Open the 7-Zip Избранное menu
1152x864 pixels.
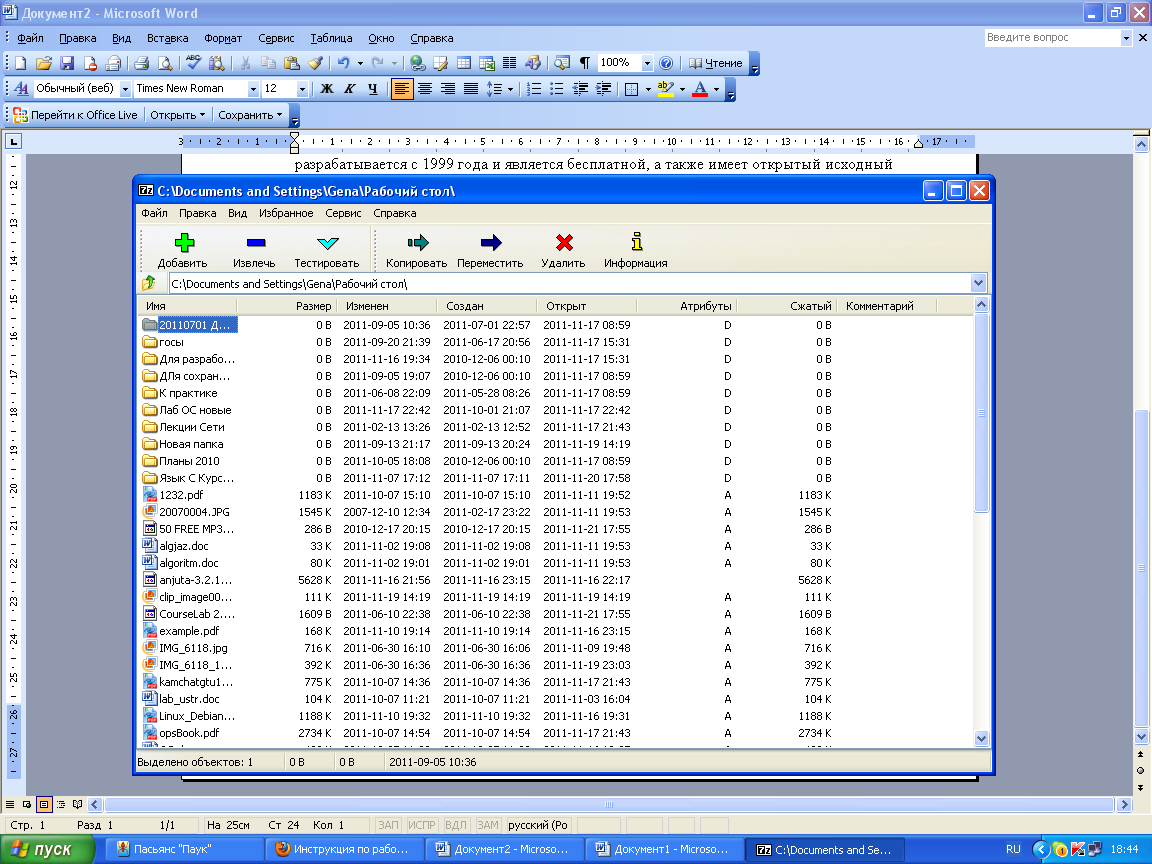pyautogui.click(x=286, y=213)
